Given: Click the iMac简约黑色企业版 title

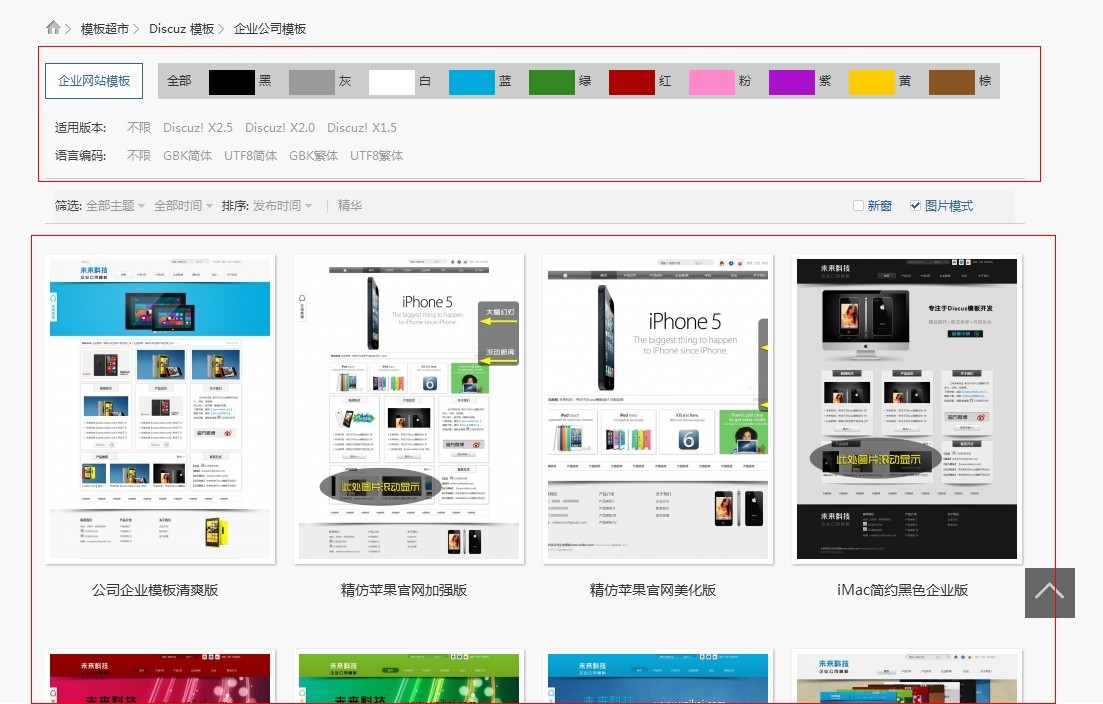Looking at the screenshot, I should [903, 590].
